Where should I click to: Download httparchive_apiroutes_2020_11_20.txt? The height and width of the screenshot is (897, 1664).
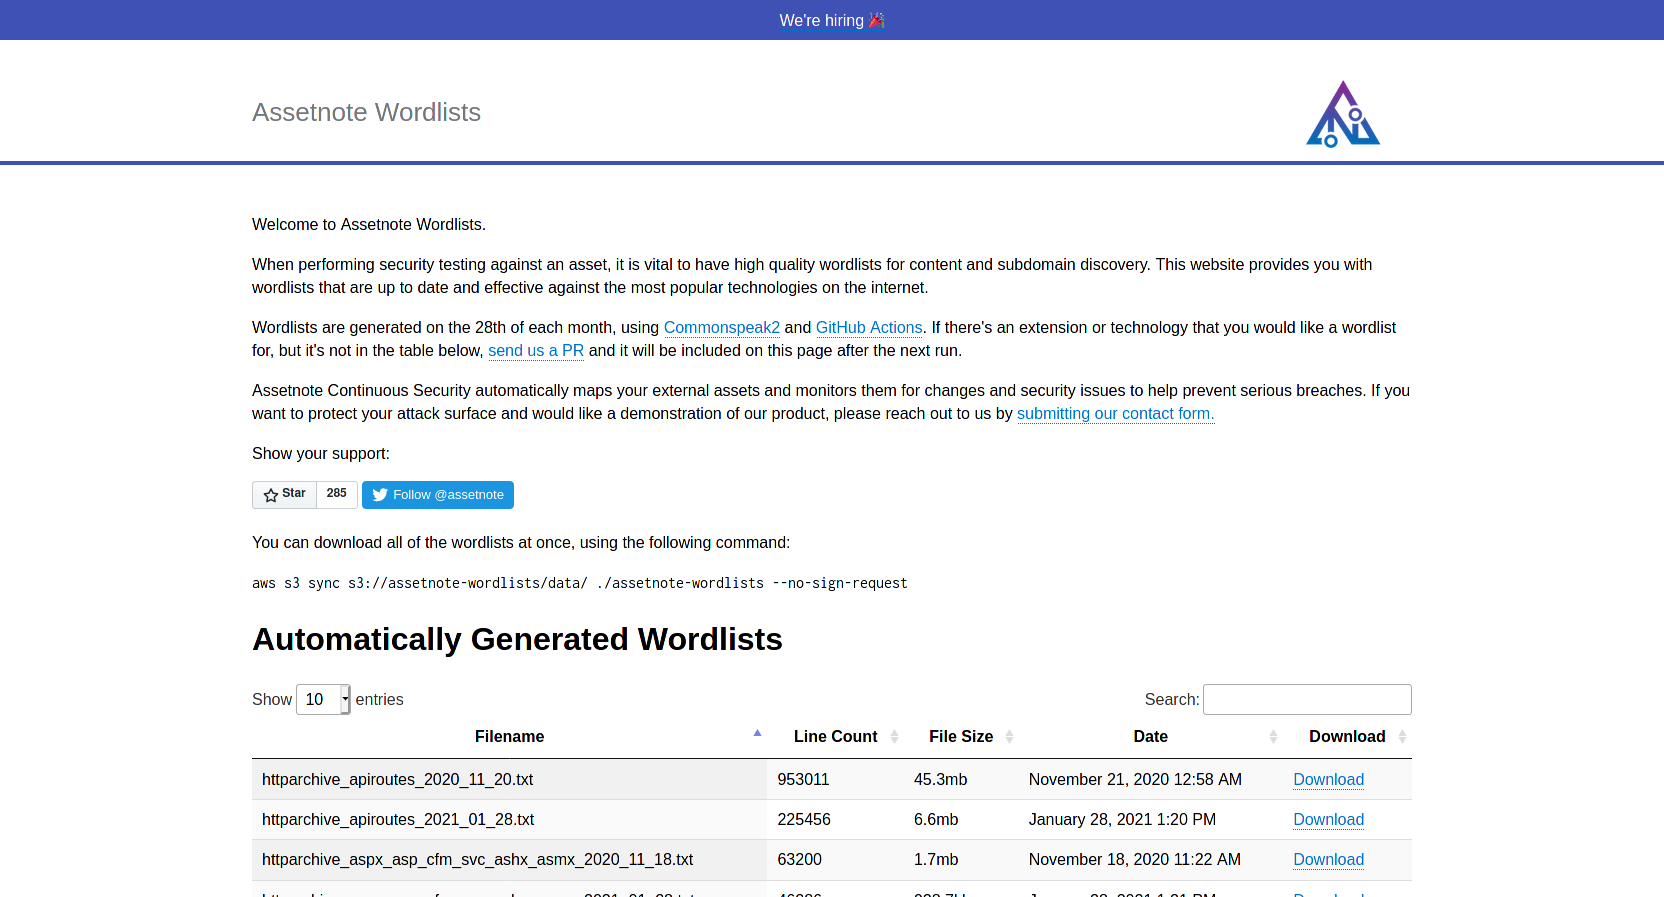pos(1328,779)
